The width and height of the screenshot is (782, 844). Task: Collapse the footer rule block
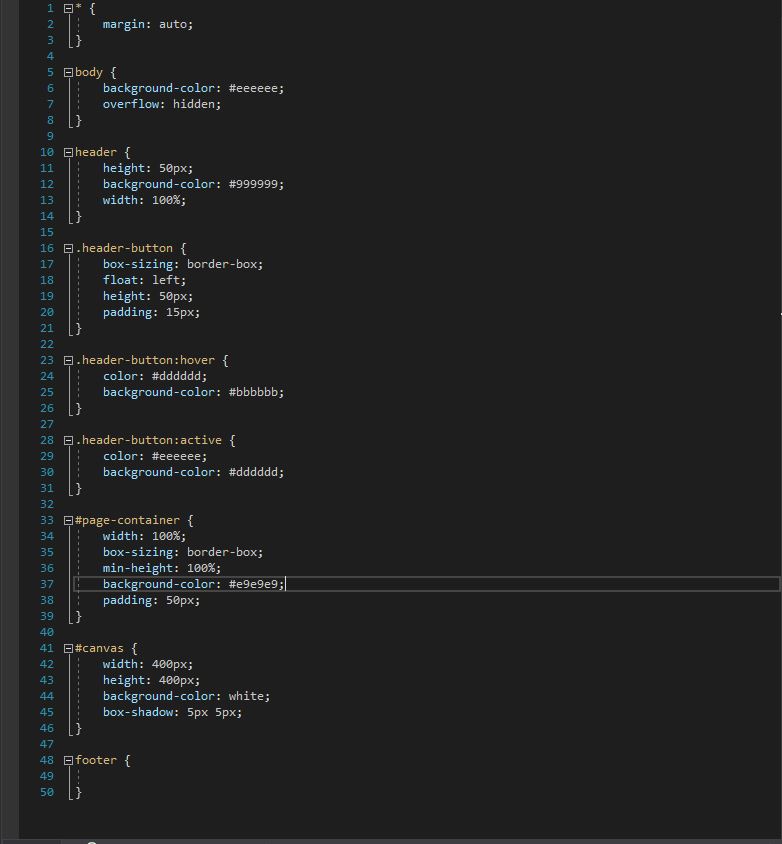click(x=68, y=761)
